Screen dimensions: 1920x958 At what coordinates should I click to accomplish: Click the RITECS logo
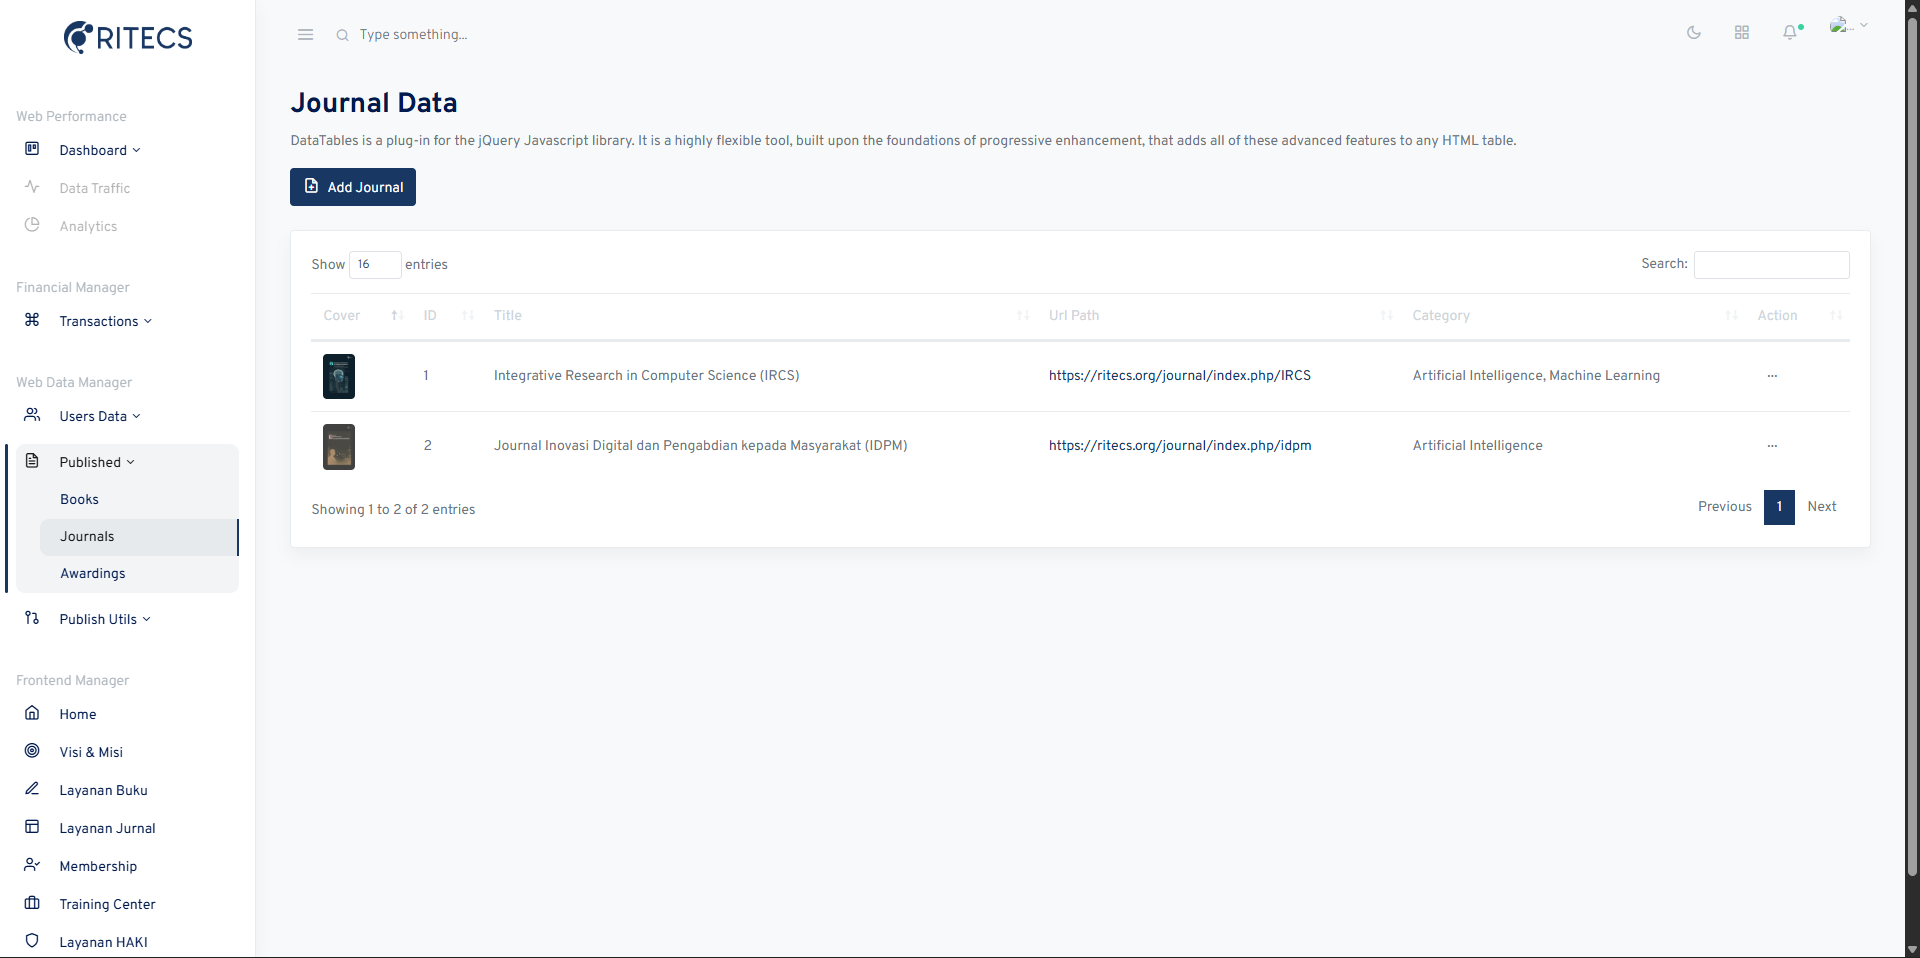(128, 38)
